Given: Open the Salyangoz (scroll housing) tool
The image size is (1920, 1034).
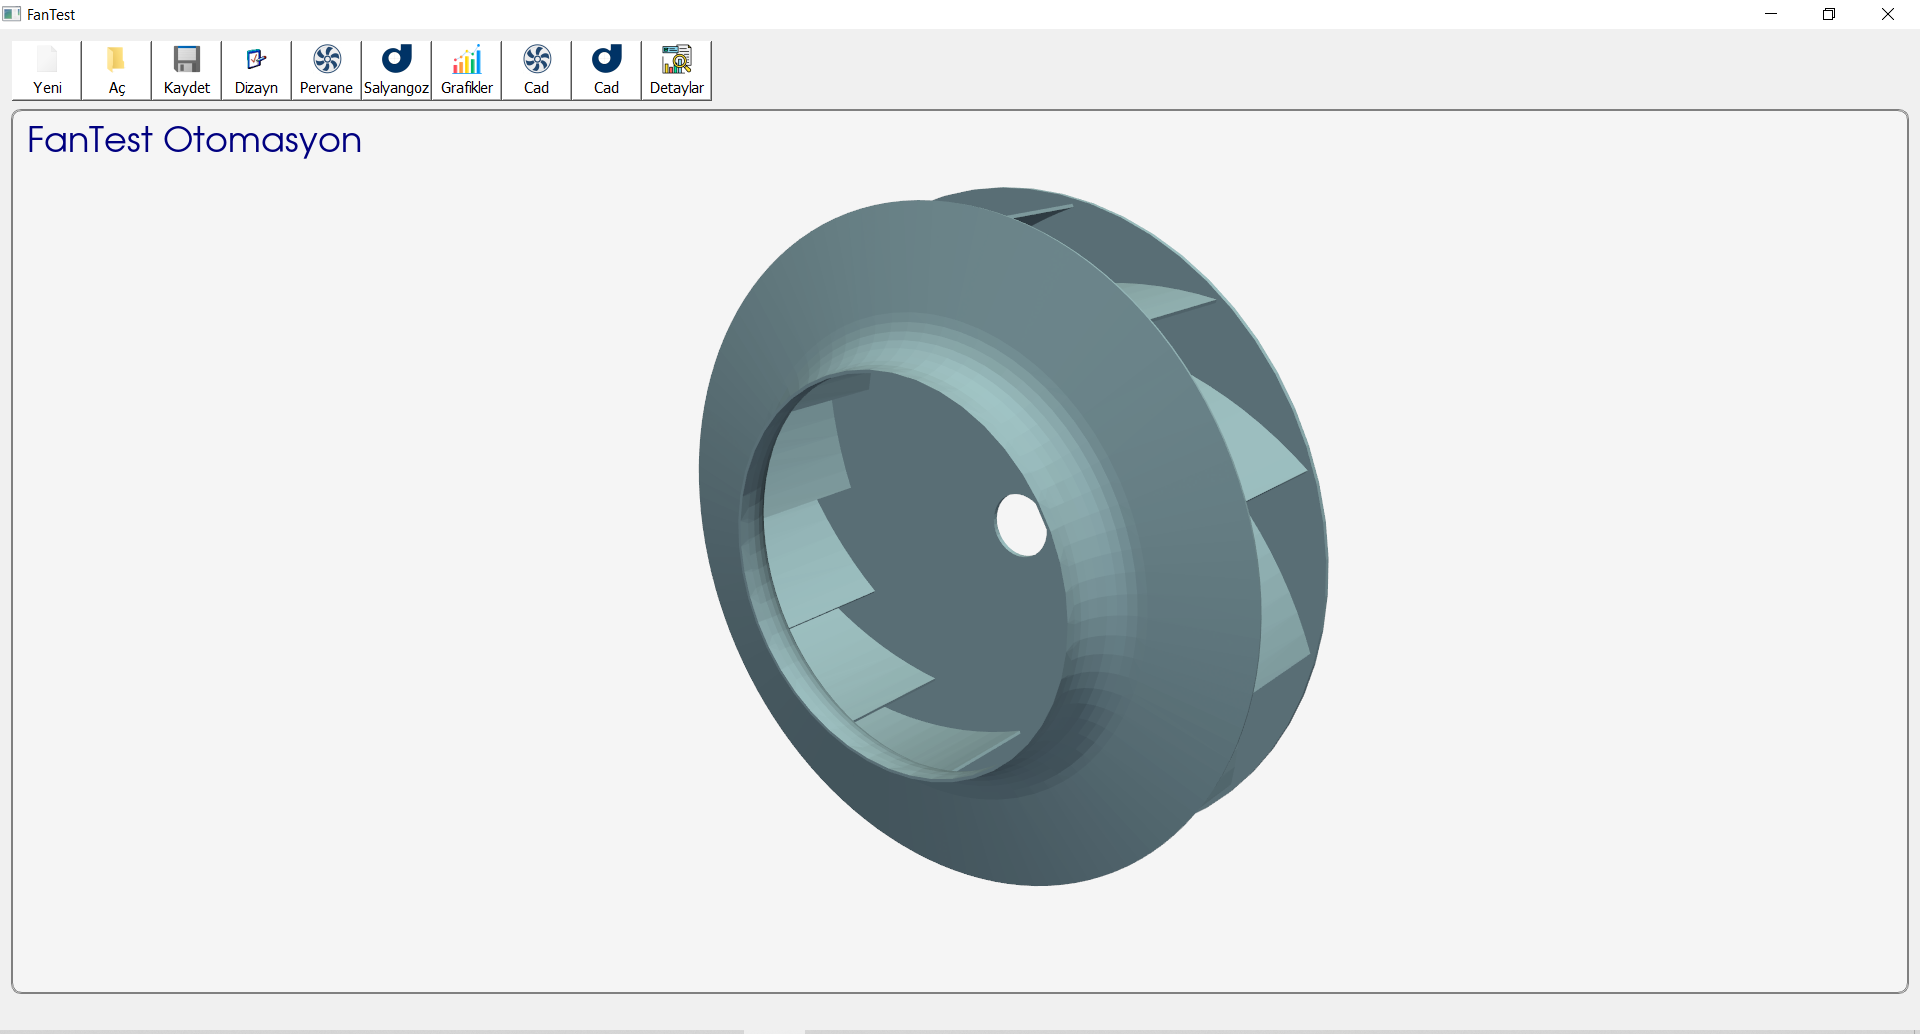Looking at the screenshot, I should click(396, 69).
